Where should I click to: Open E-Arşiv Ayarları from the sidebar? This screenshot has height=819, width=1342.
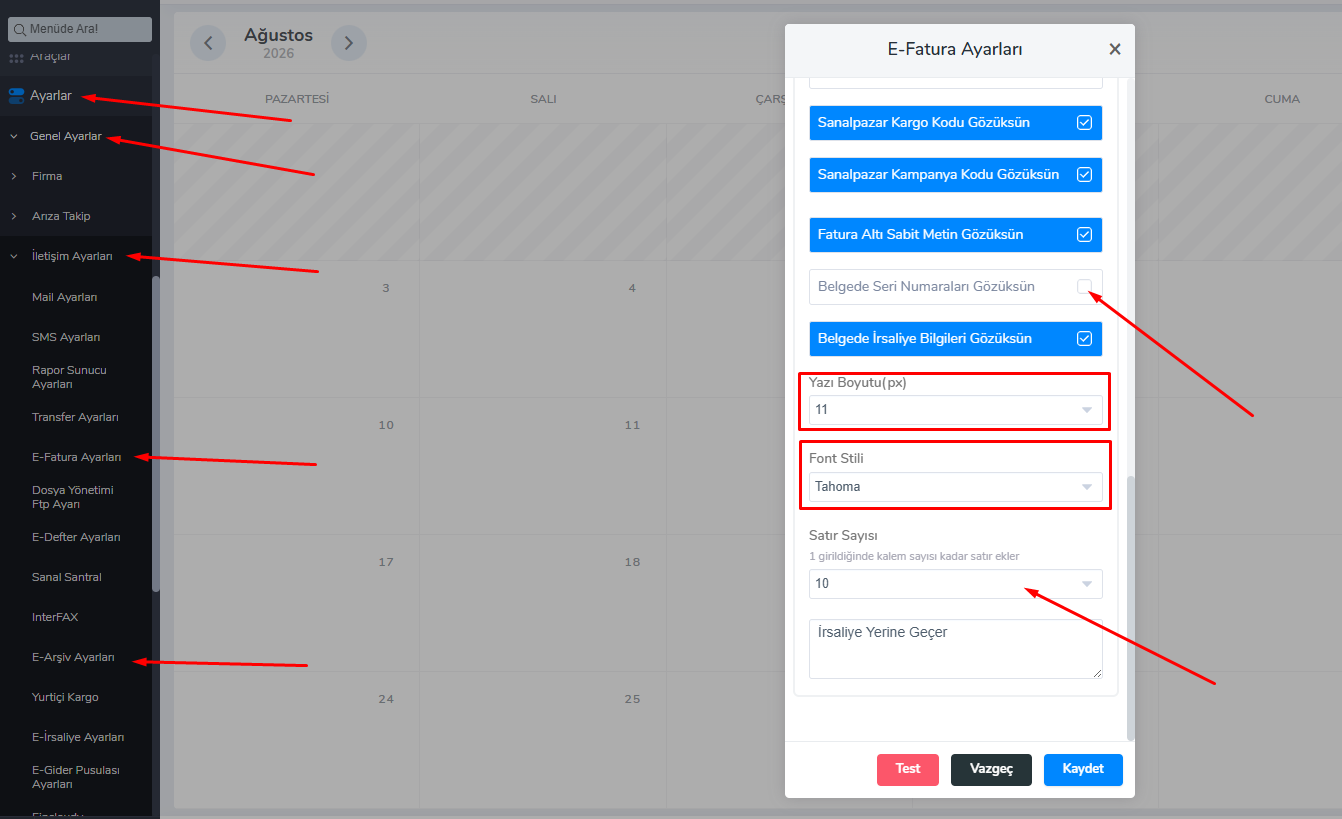pyautogui.click(x=73, y=657)
